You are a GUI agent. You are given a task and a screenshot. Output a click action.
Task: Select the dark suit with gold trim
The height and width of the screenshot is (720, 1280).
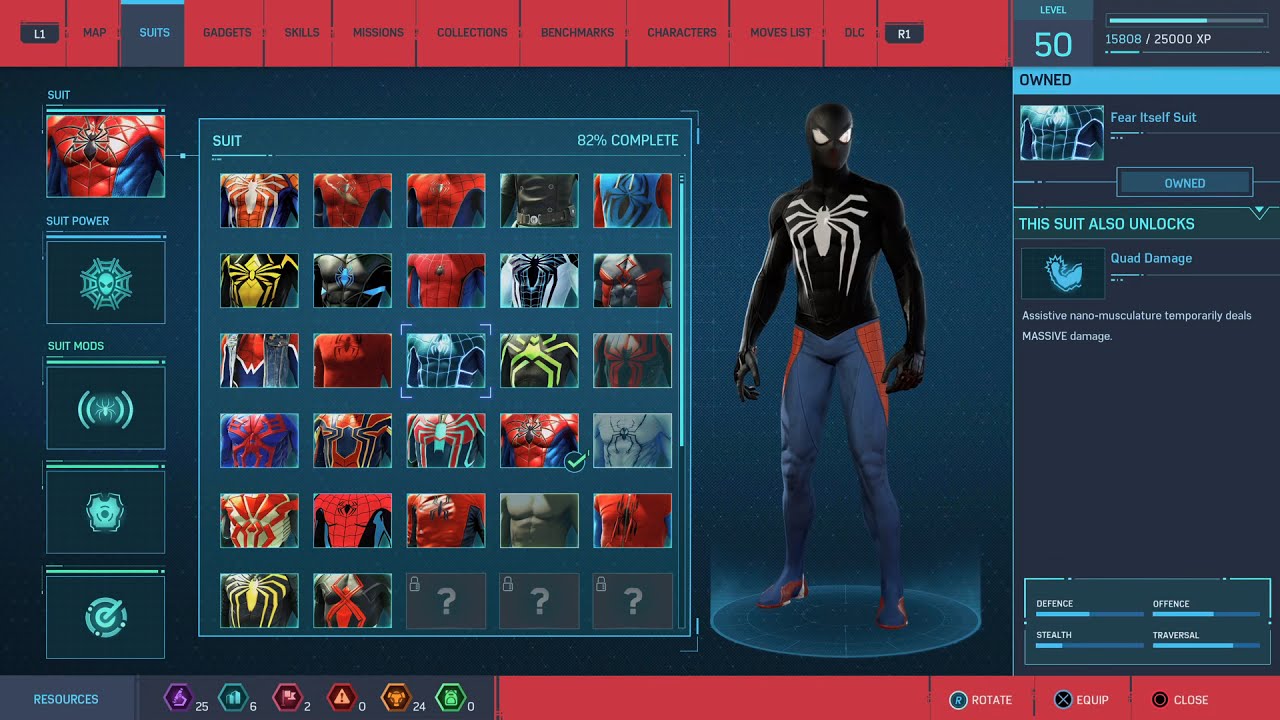tap(352, 440)
